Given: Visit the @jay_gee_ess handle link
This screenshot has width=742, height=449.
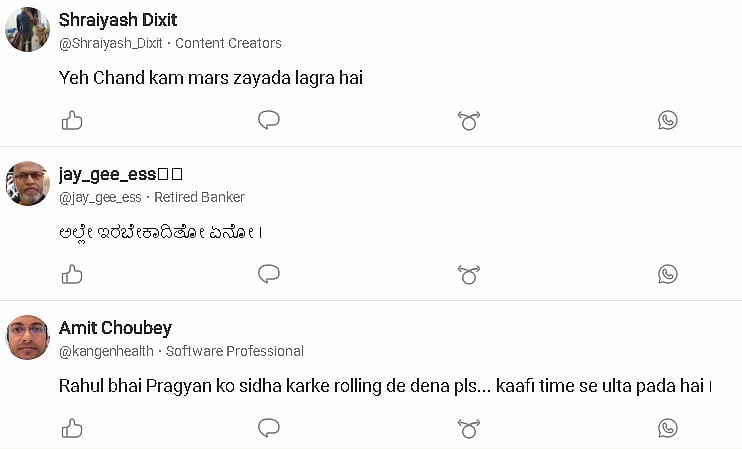Looking at the screenshot, I should tap(100, 197).
